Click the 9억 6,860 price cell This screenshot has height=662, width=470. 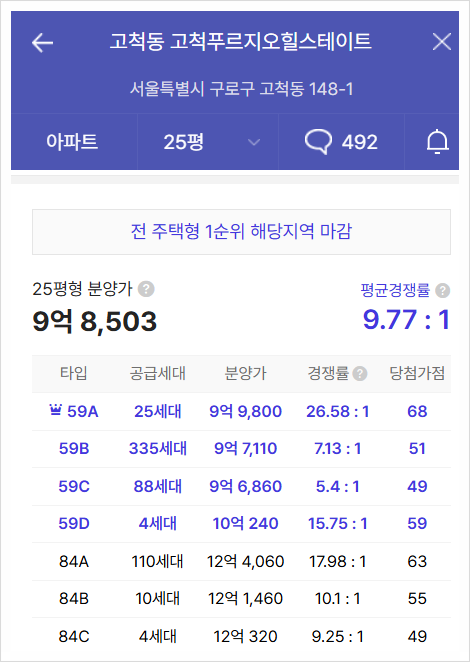point(245,486)
